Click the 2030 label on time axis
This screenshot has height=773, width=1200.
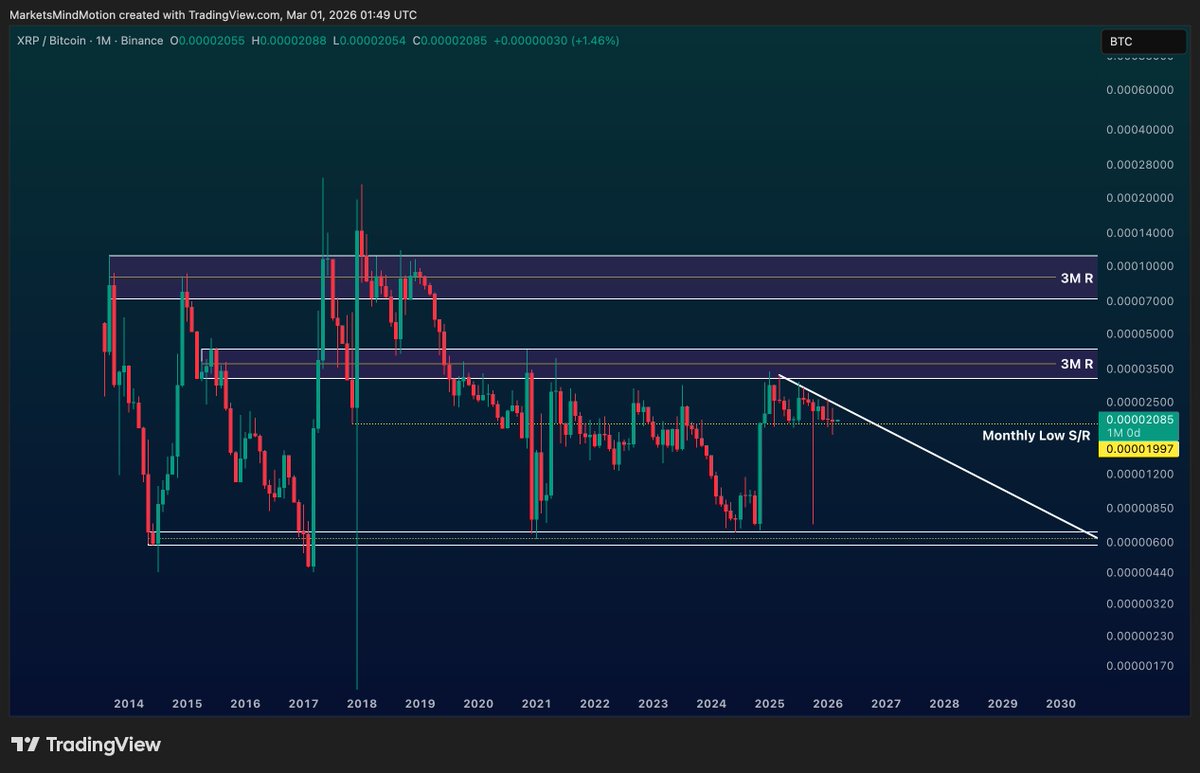click(1060, 704)
